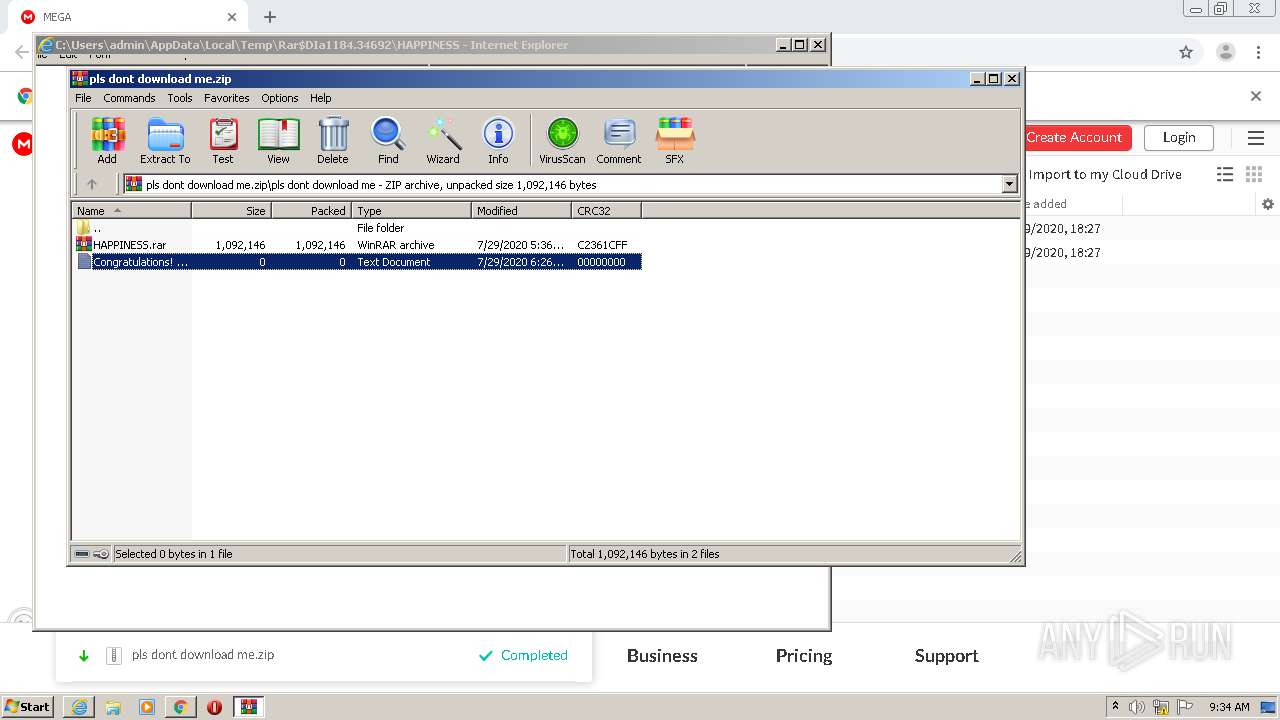
Task: Open the Commands menu
Action: [x=129, y=98]
